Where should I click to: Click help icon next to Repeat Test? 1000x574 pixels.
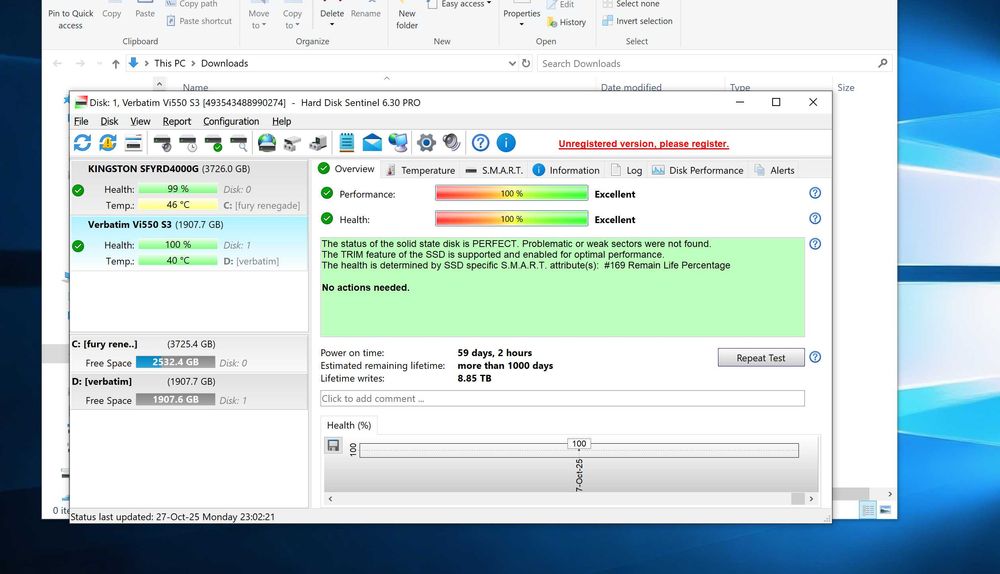point(815,357)
